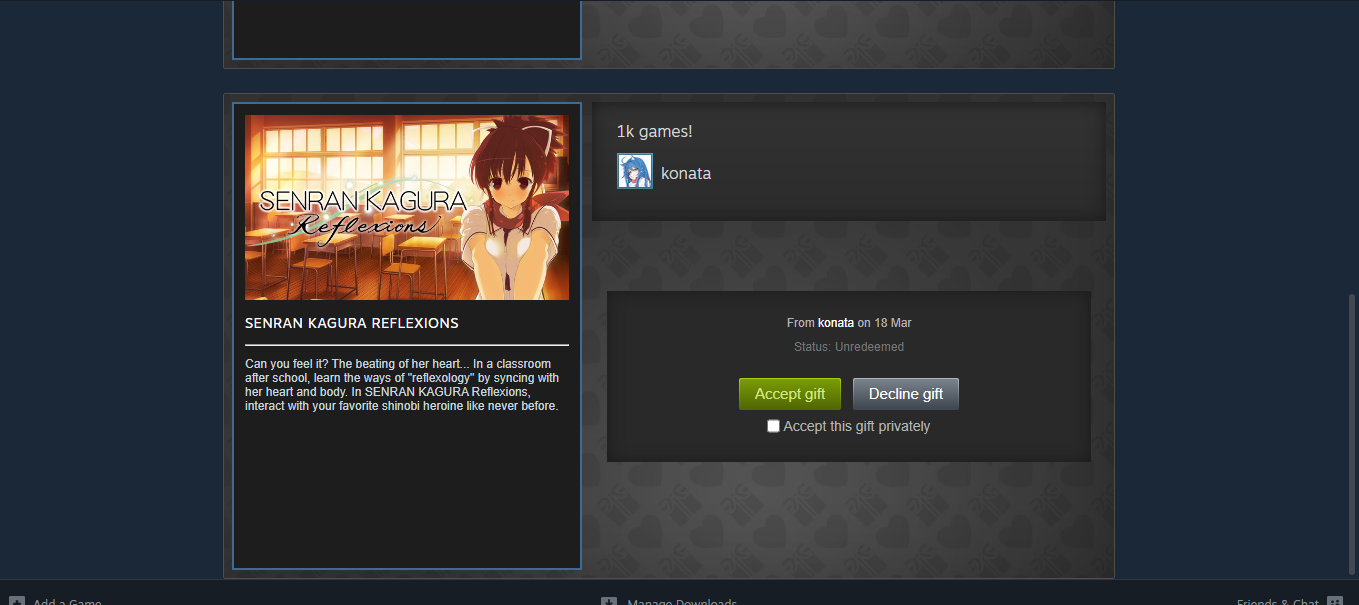Click the SENRAN KAGURA REFLEXIONS title text

[x=352, y=323]
